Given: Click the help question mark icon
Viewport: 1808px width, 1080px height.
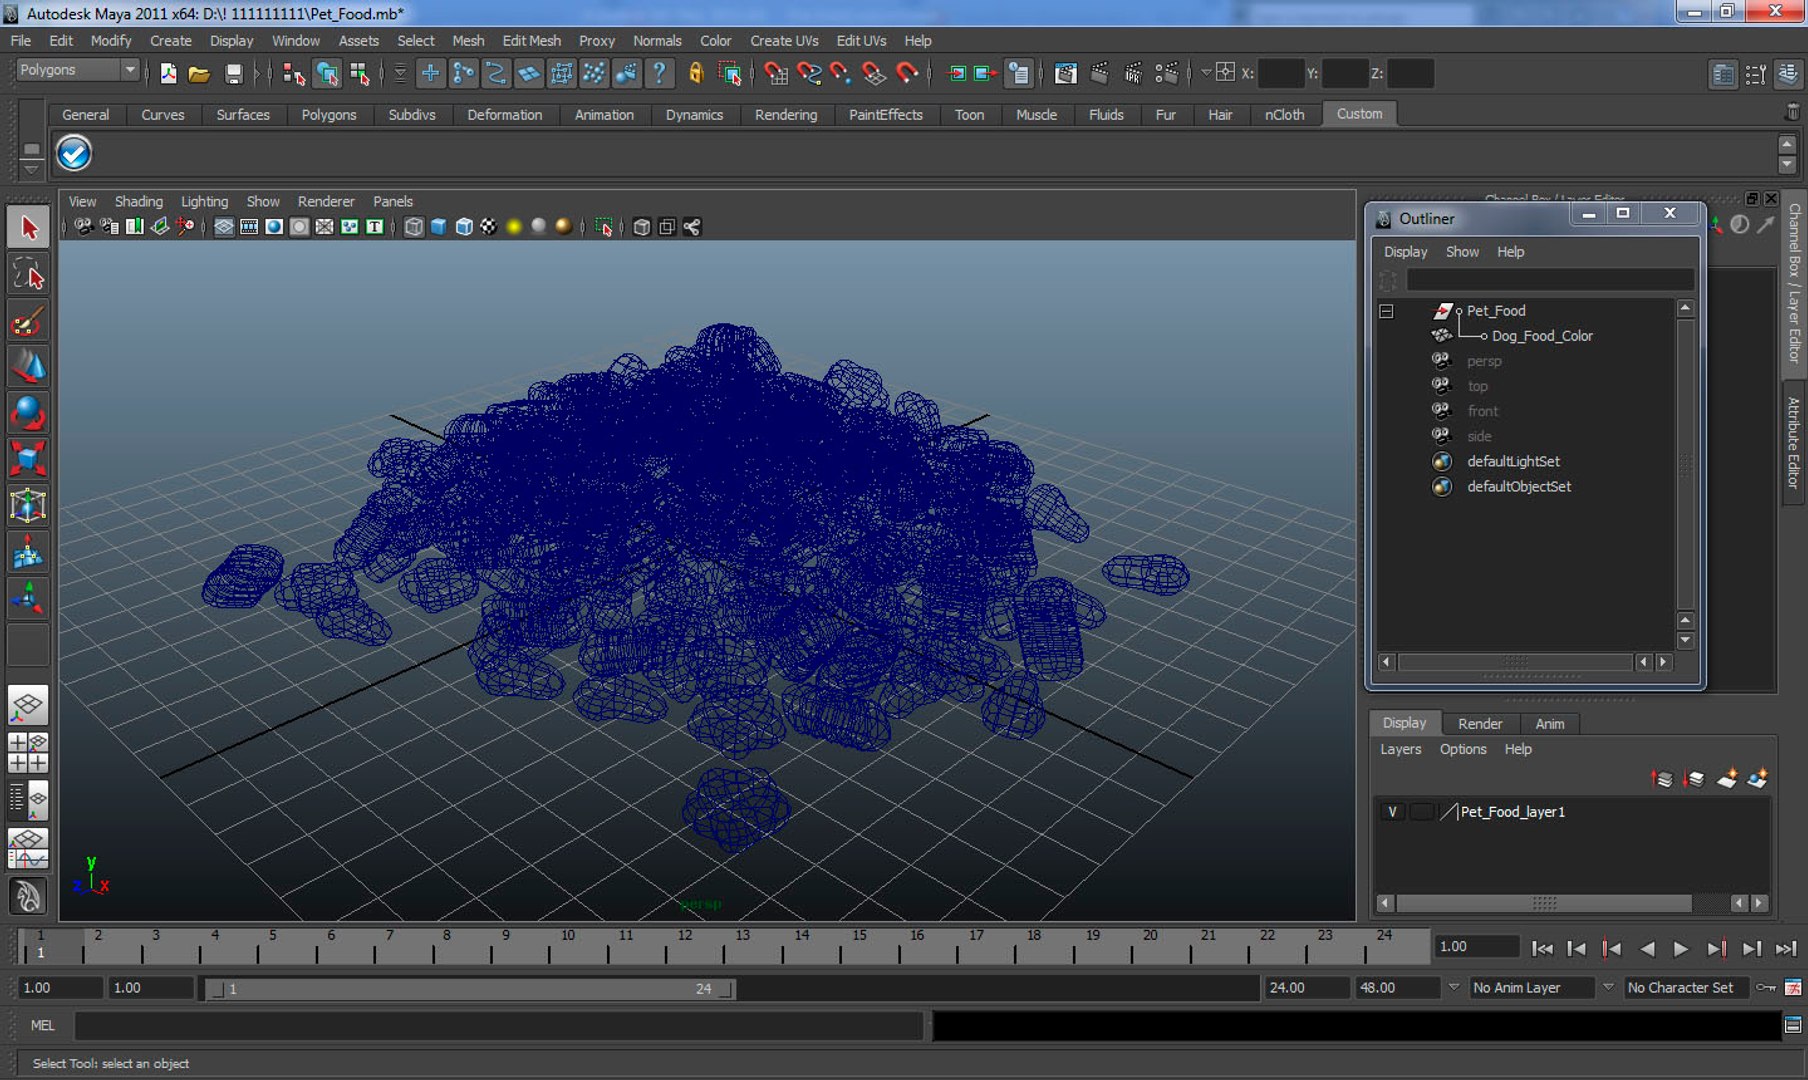Looking at the screenshot, I should (x=659, y=73).
